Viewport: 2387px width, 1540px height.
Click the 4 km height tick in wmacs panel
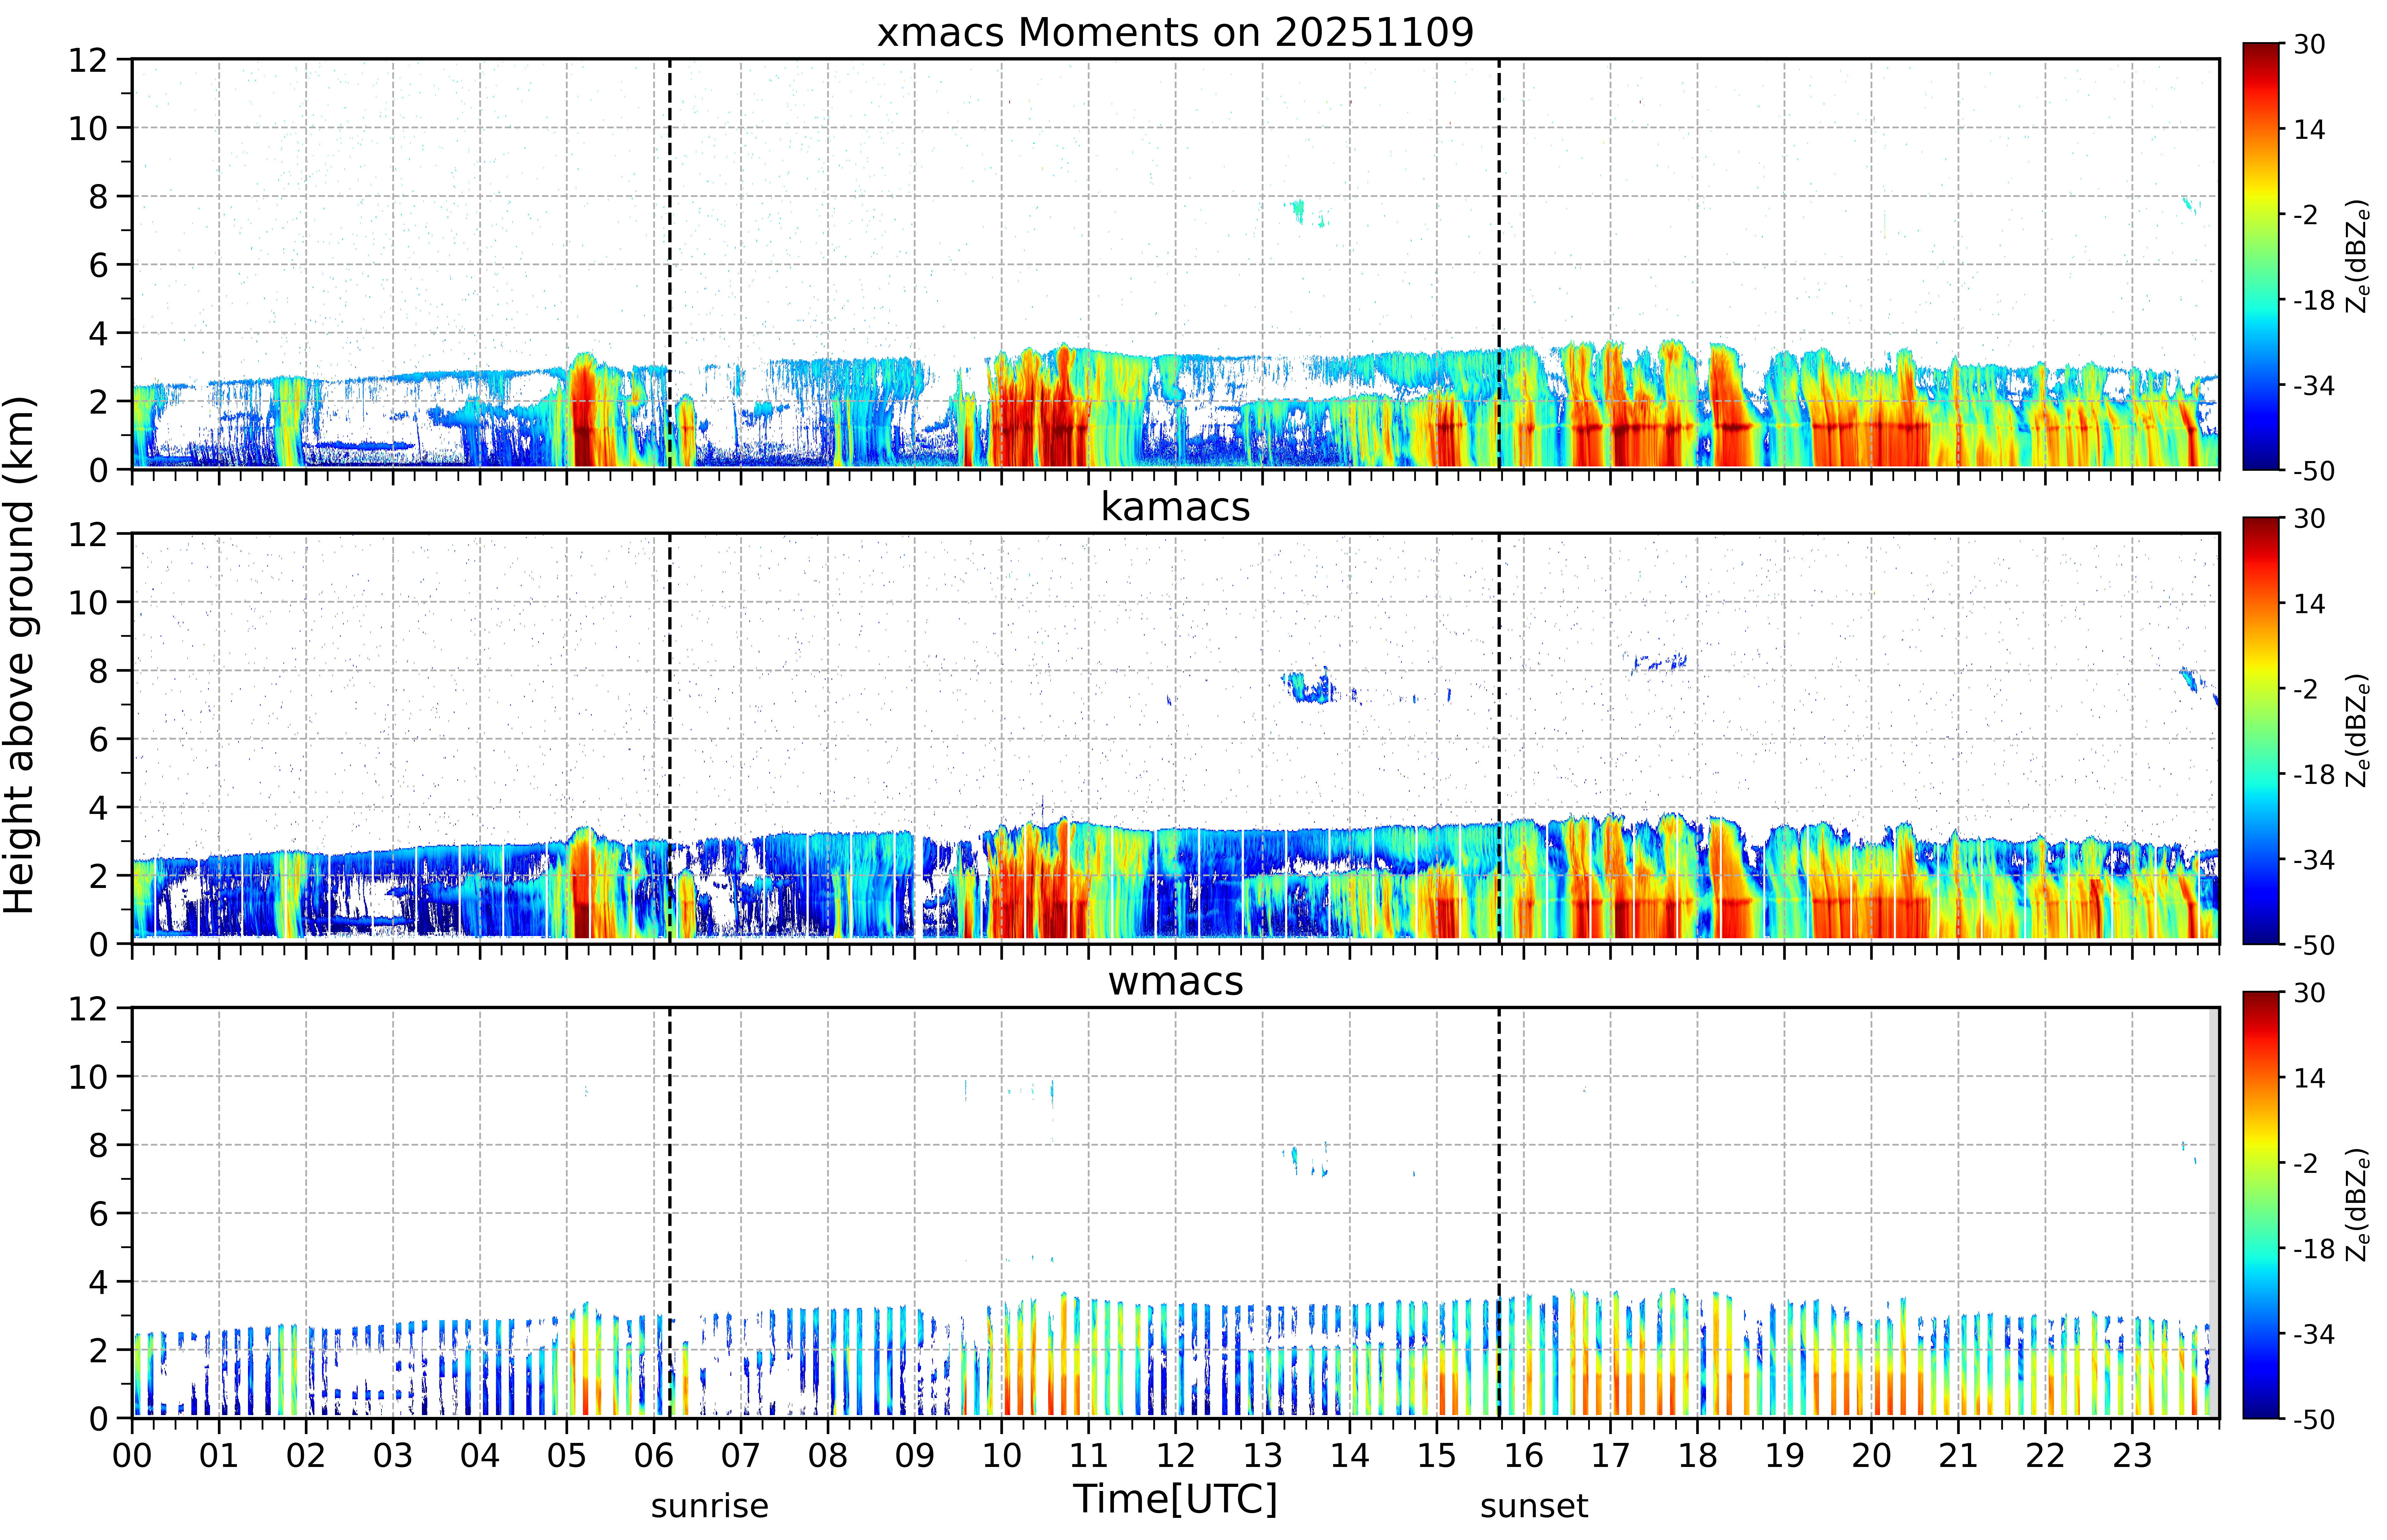pyautogui.click(x=98, y=1282)
